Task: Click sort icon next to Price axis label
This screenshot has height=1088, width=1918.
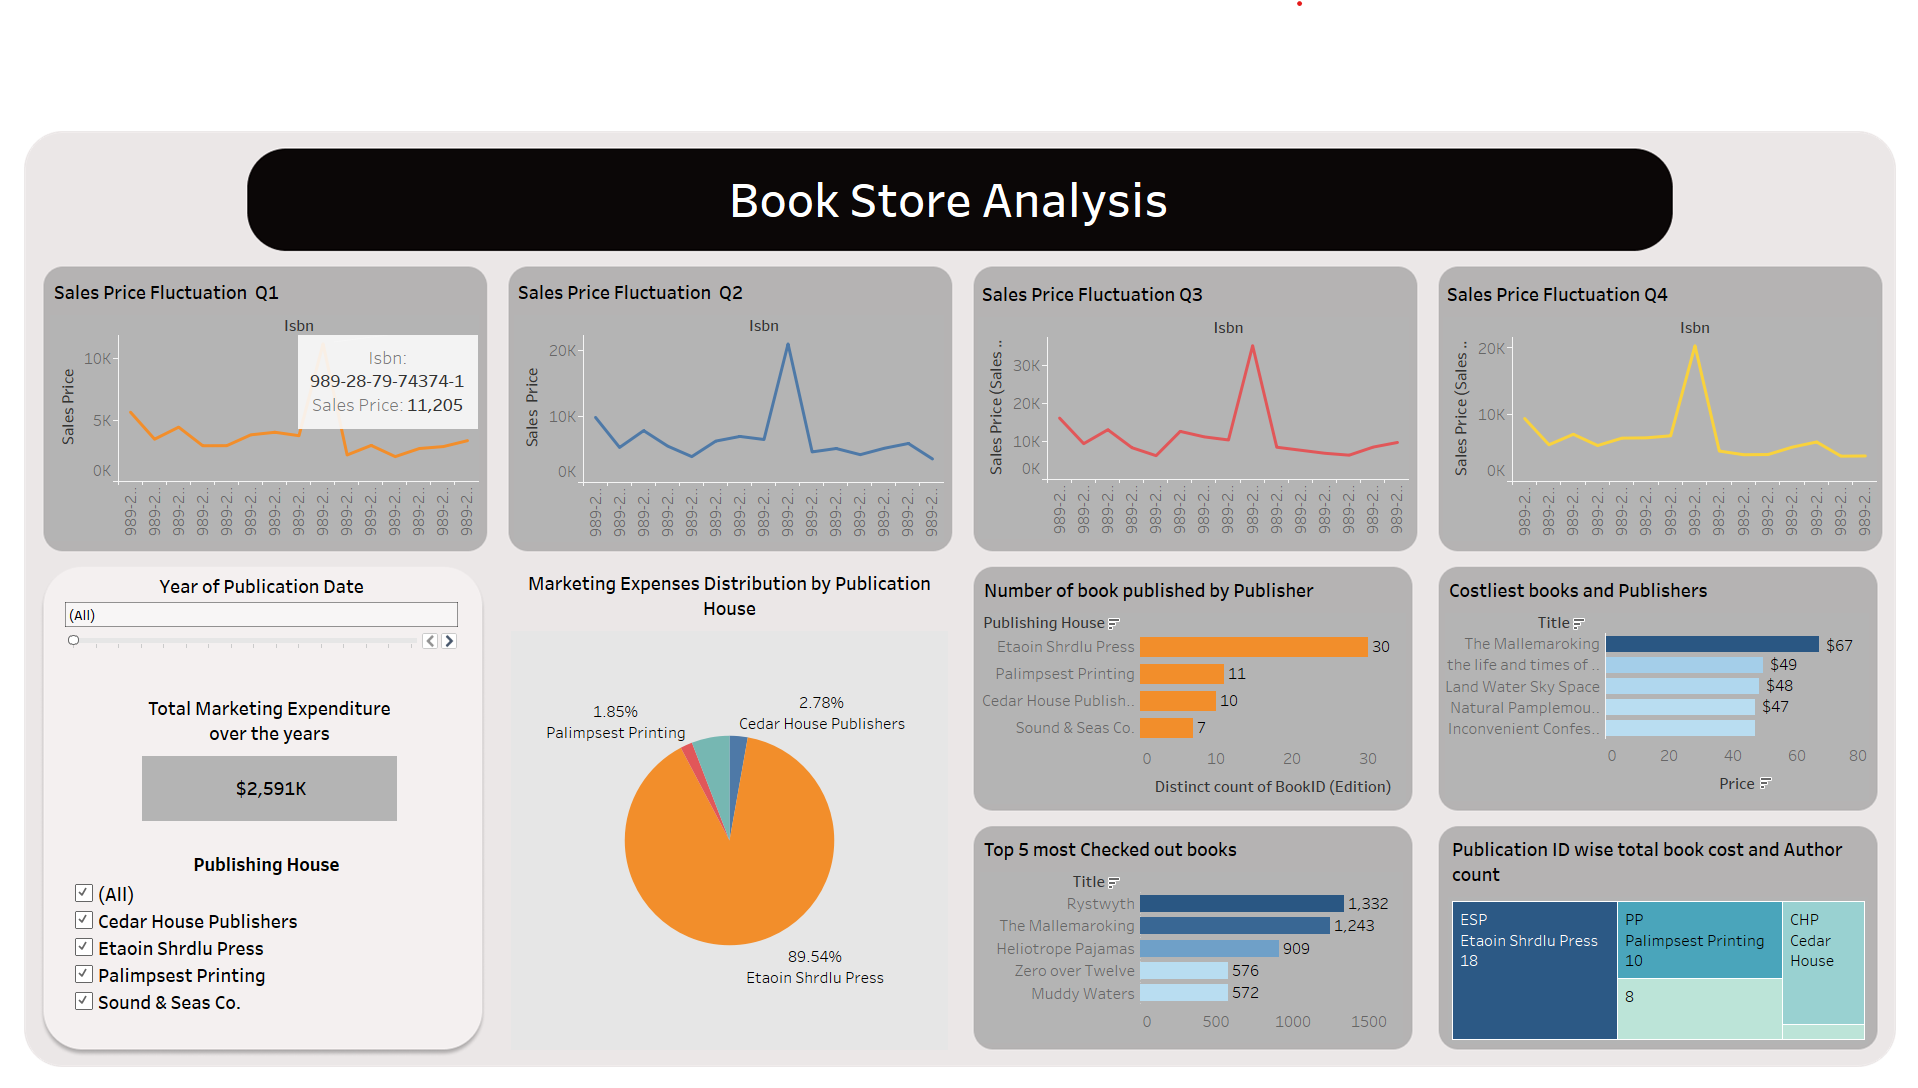Action: pyautogui.click(x=1765, y=784)
